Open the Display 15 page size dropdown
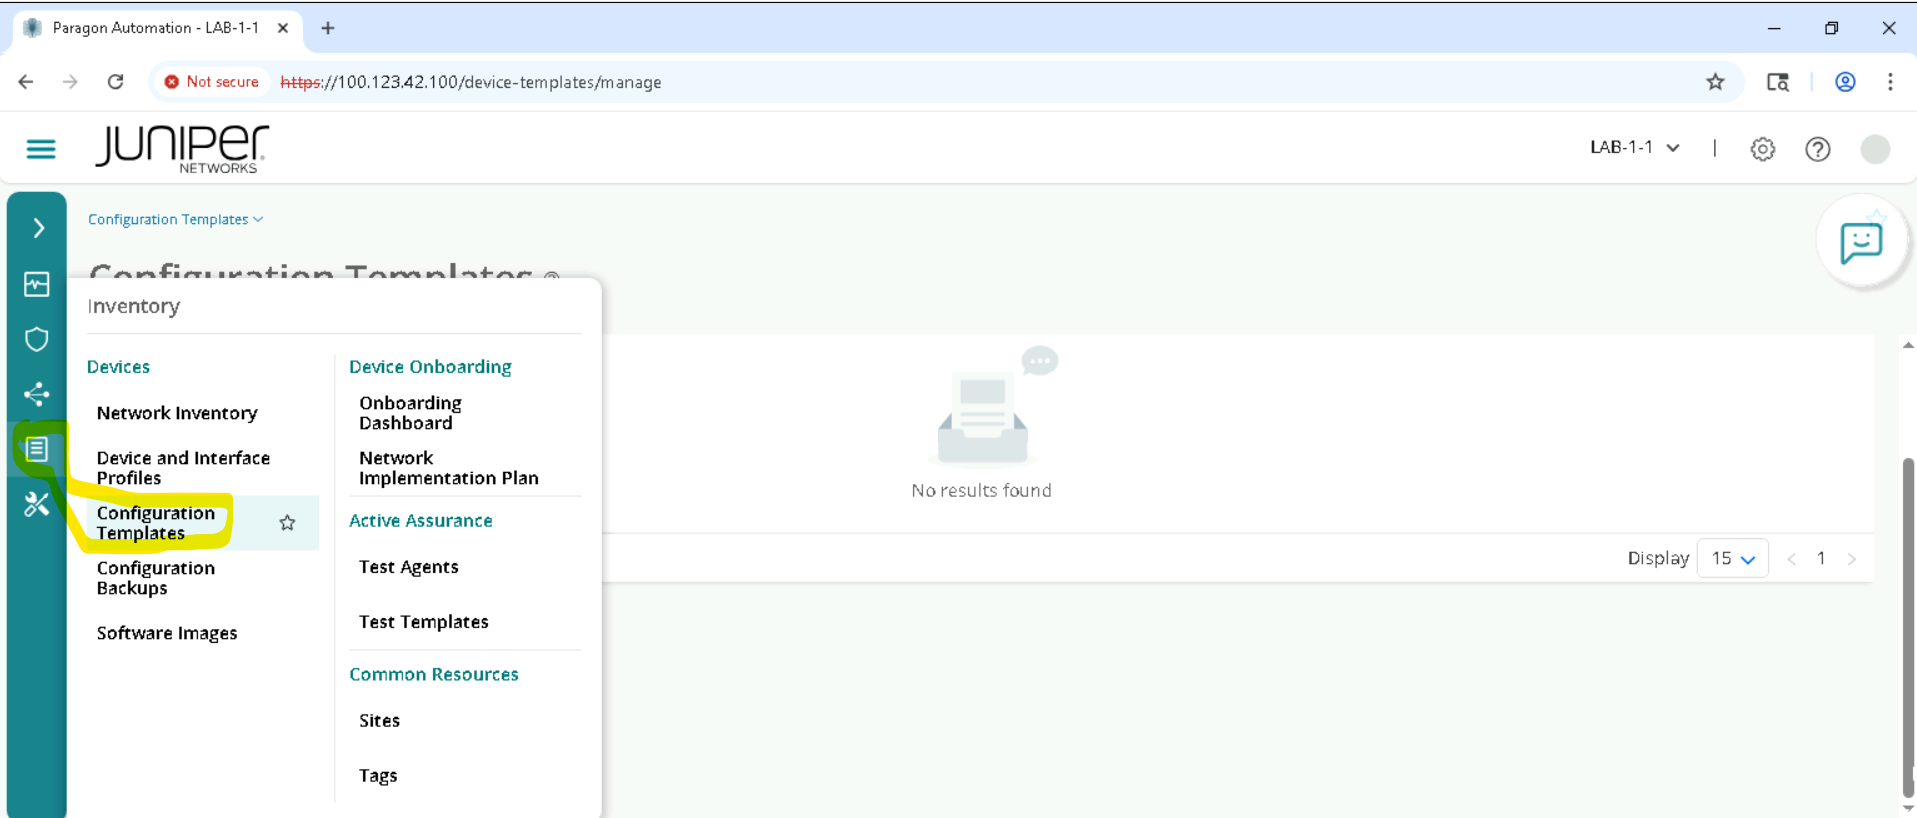Image resolution: width=1917 pixels, height=818 pixels. coord(1732,559)
